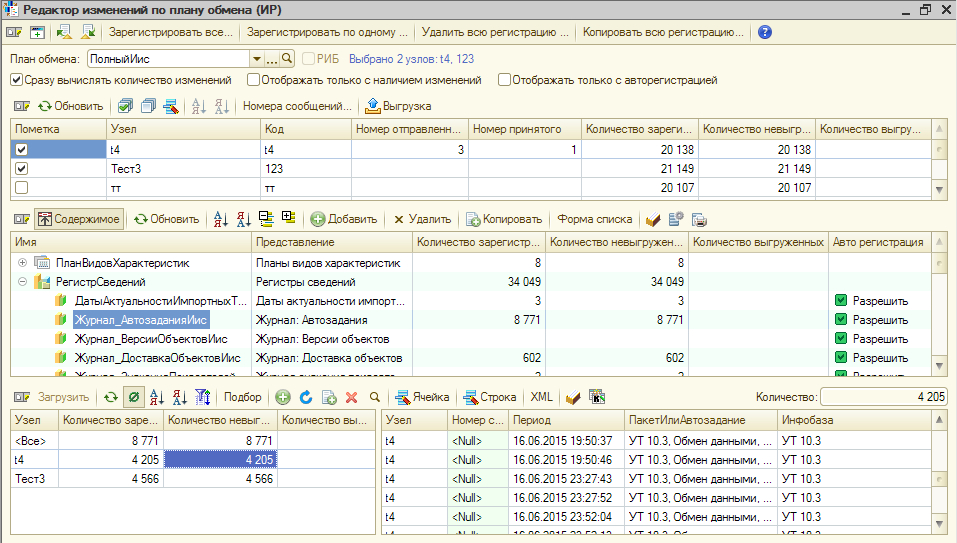The height and width of the screenshot is (543, 957).
Task: Click the collapse tree levels icon
Action: [x=266, y=218]
